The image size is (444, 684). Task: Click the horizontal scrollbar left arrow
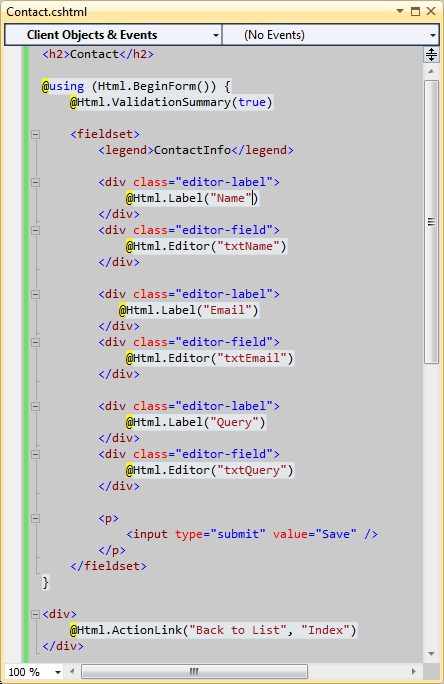coord(72,671)
